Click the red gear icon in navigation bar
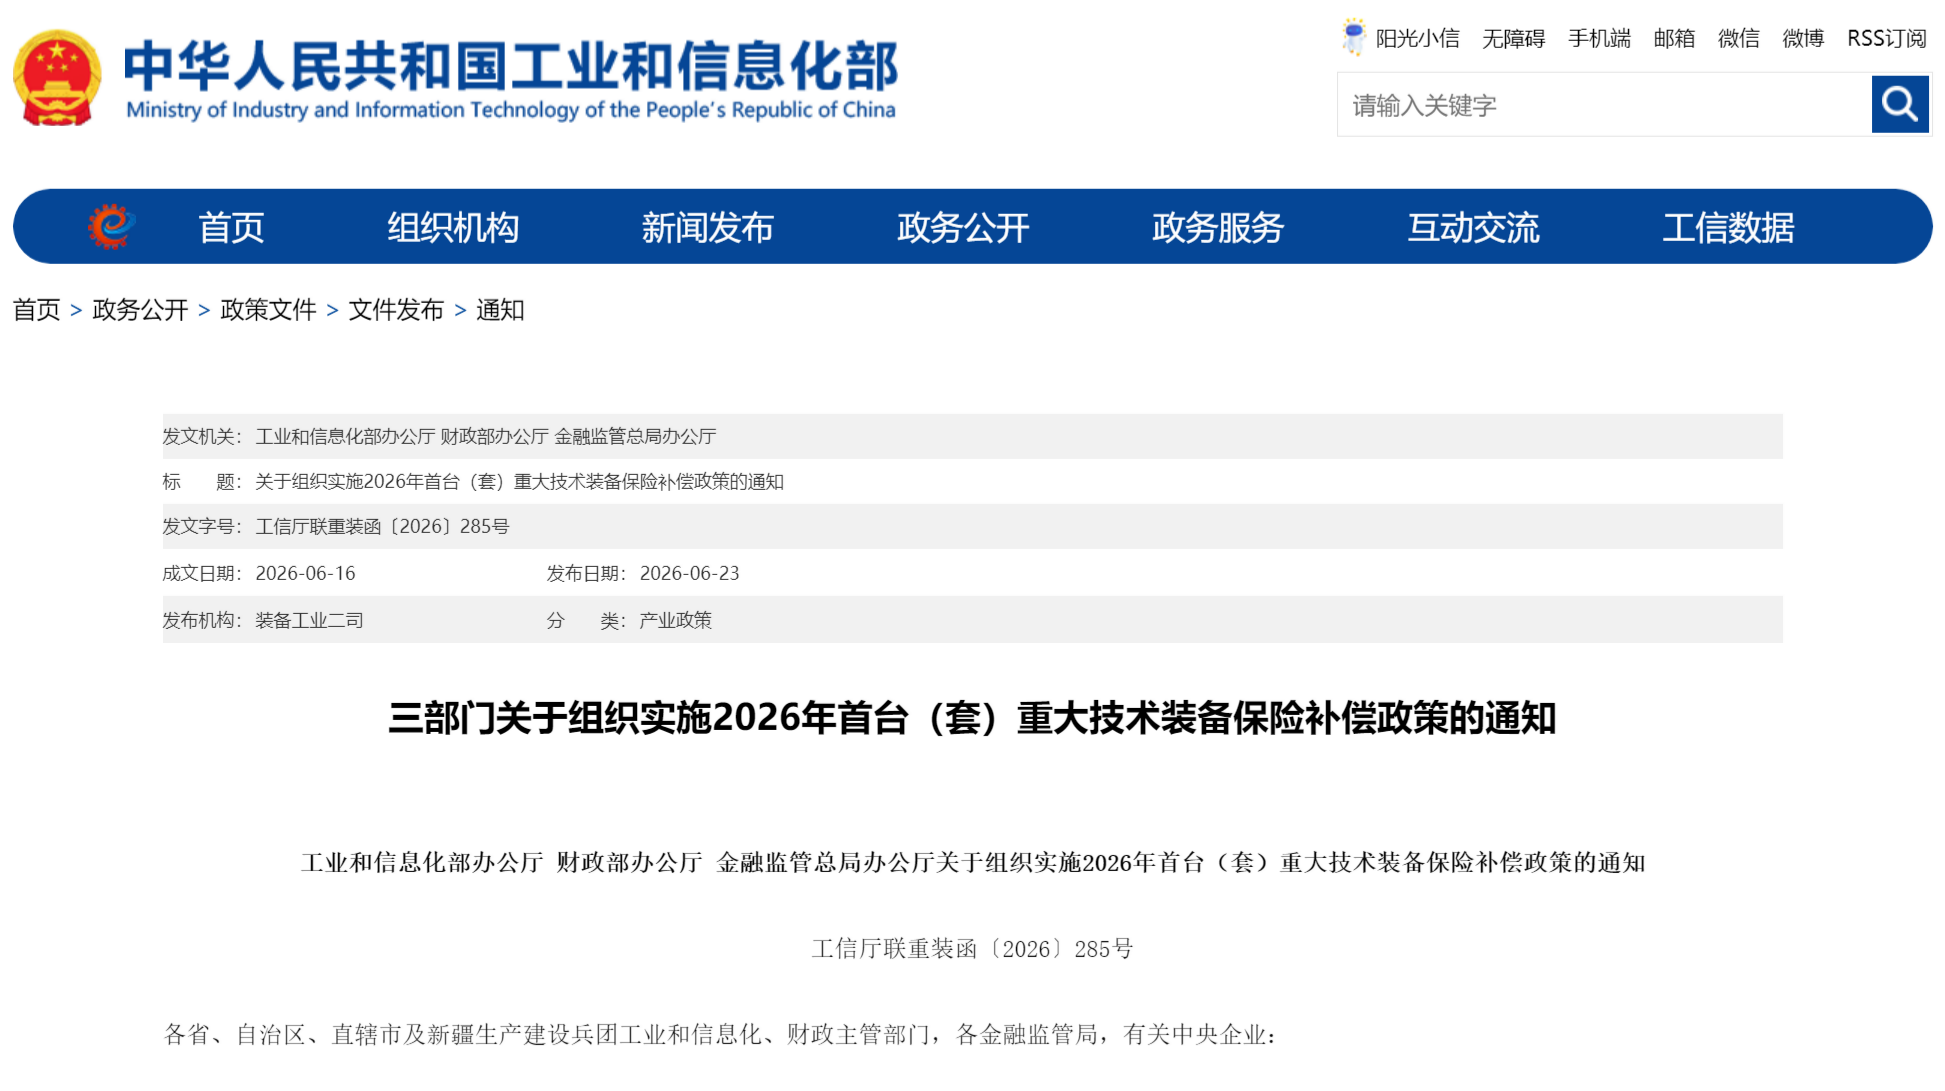Viewport: 1945px width, 1091px height. (x=111, y=226)
